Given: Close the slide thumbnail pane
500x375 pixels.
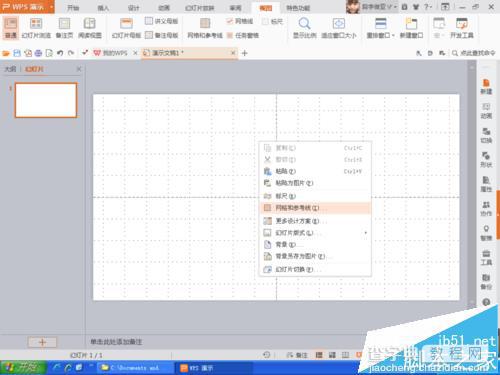Looking at the screenshot, I should coord(79,69).
